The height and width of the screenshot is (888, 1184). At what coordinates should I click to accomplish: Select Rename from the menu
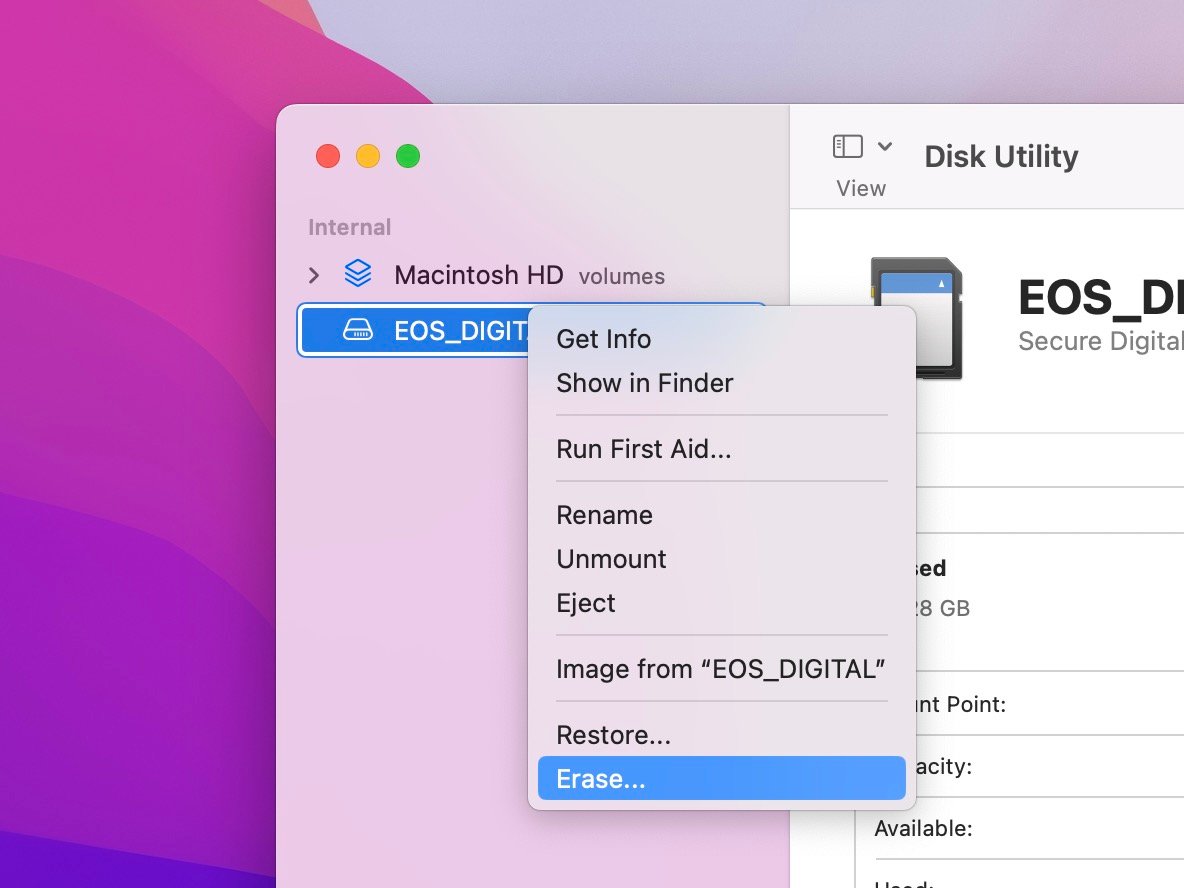[x=604, y=515]
